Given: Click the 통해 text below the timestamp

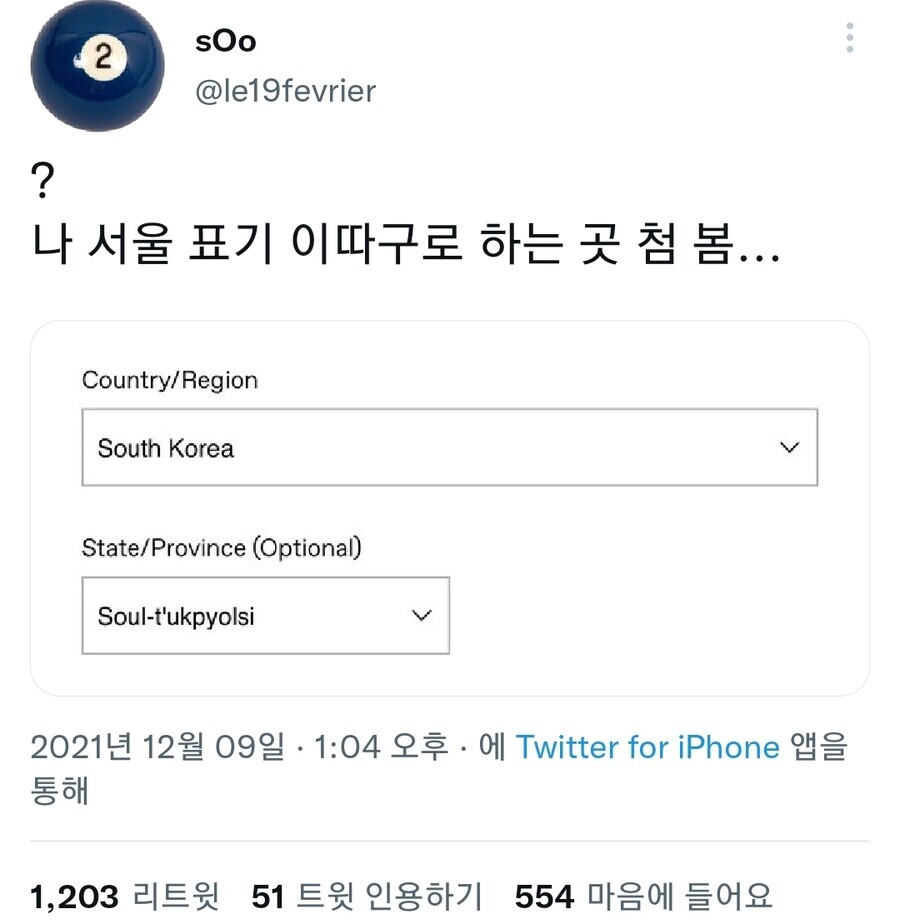Looking at the screenshot, I should [60, 790].
